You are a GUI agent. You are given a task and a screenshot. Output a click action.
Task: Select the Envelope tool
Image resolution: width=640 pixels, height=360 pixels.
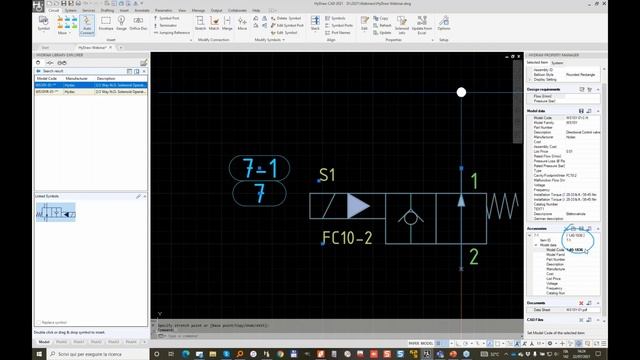click(106, 23)
